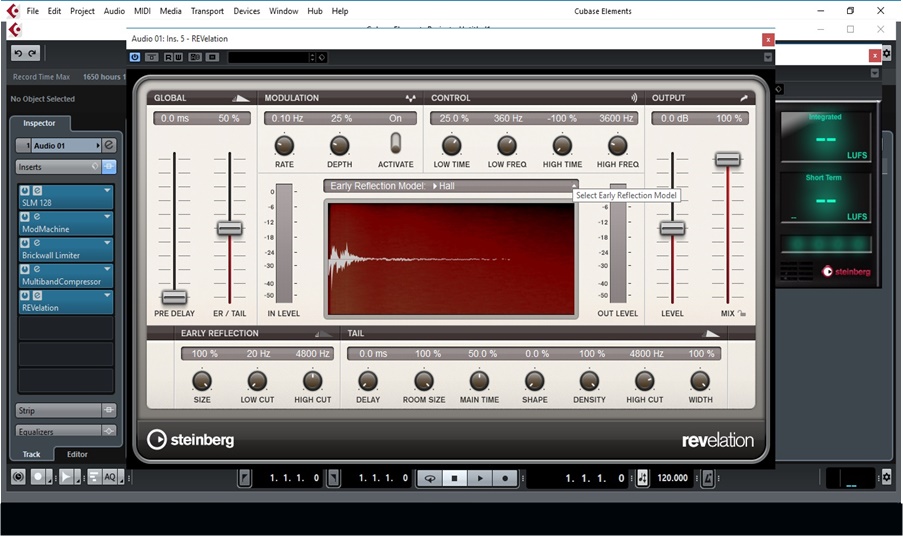Redo with the right arrow toolbar icon

(32, 54)
